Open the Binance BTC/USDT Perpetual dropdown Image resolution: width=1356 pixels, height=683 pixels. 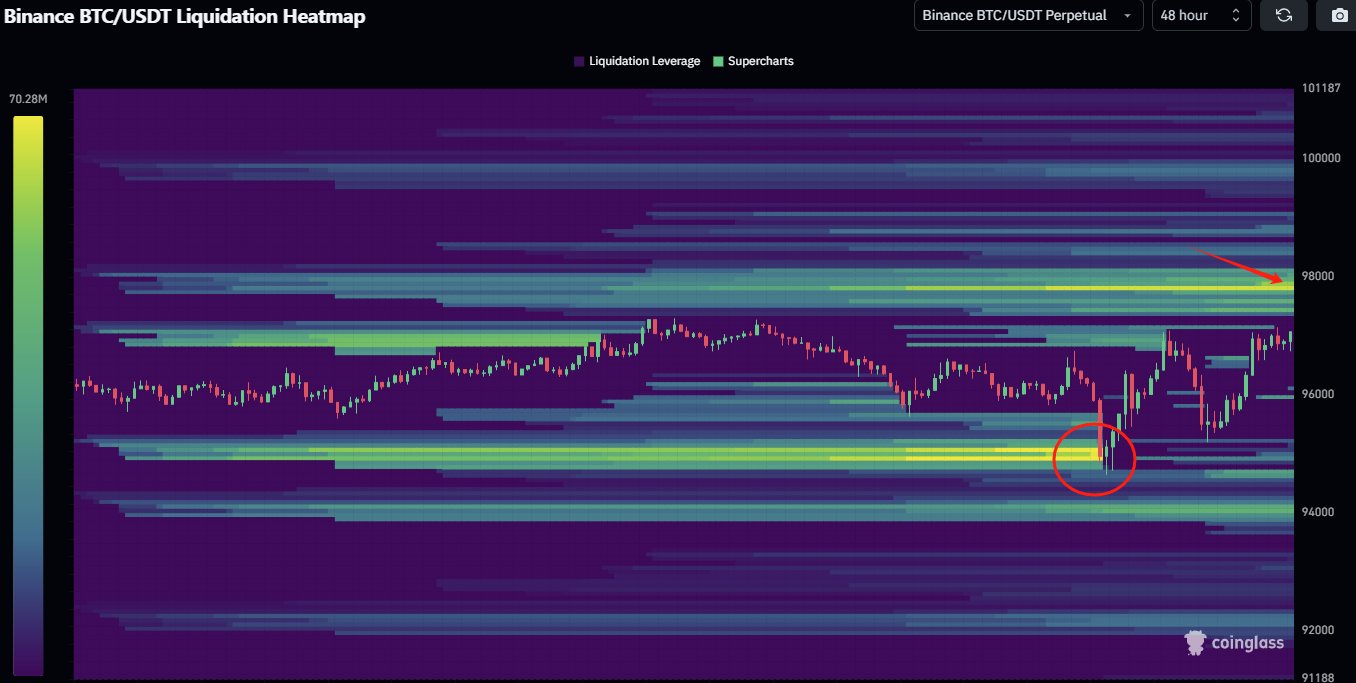pos(1028,16)
